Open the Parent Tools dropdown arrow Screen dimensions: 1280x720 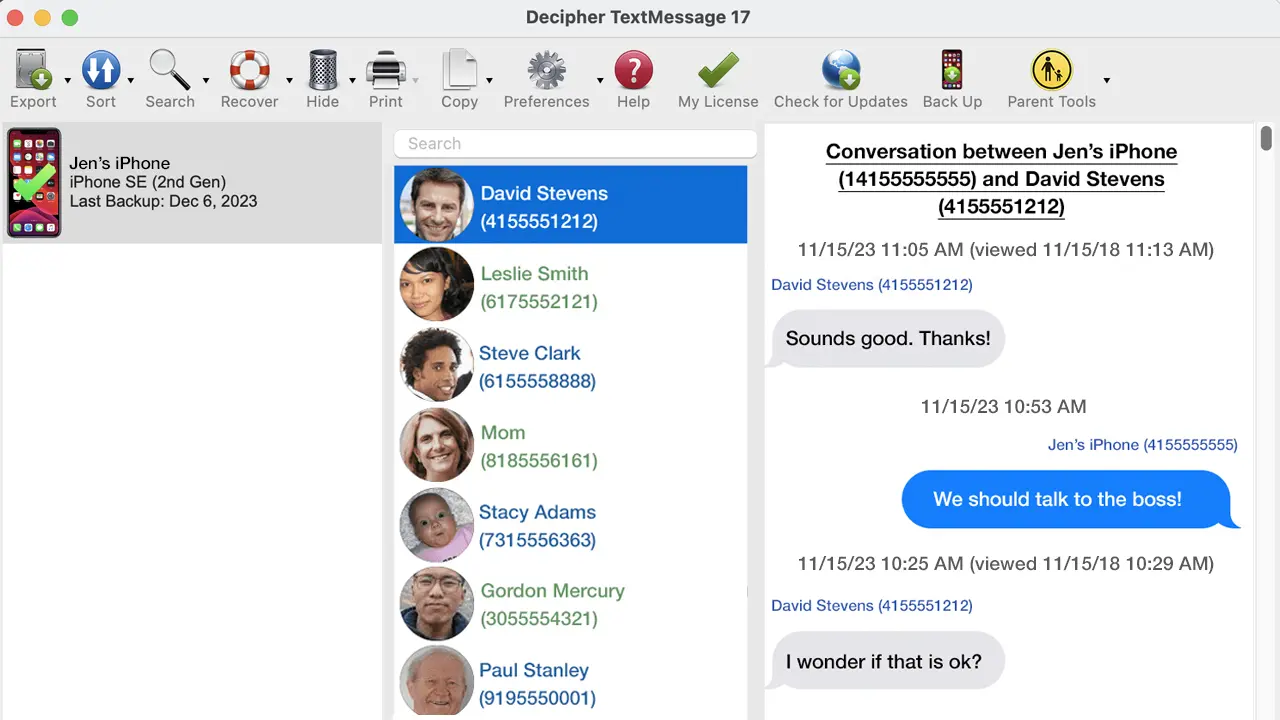coord(1106,81)
